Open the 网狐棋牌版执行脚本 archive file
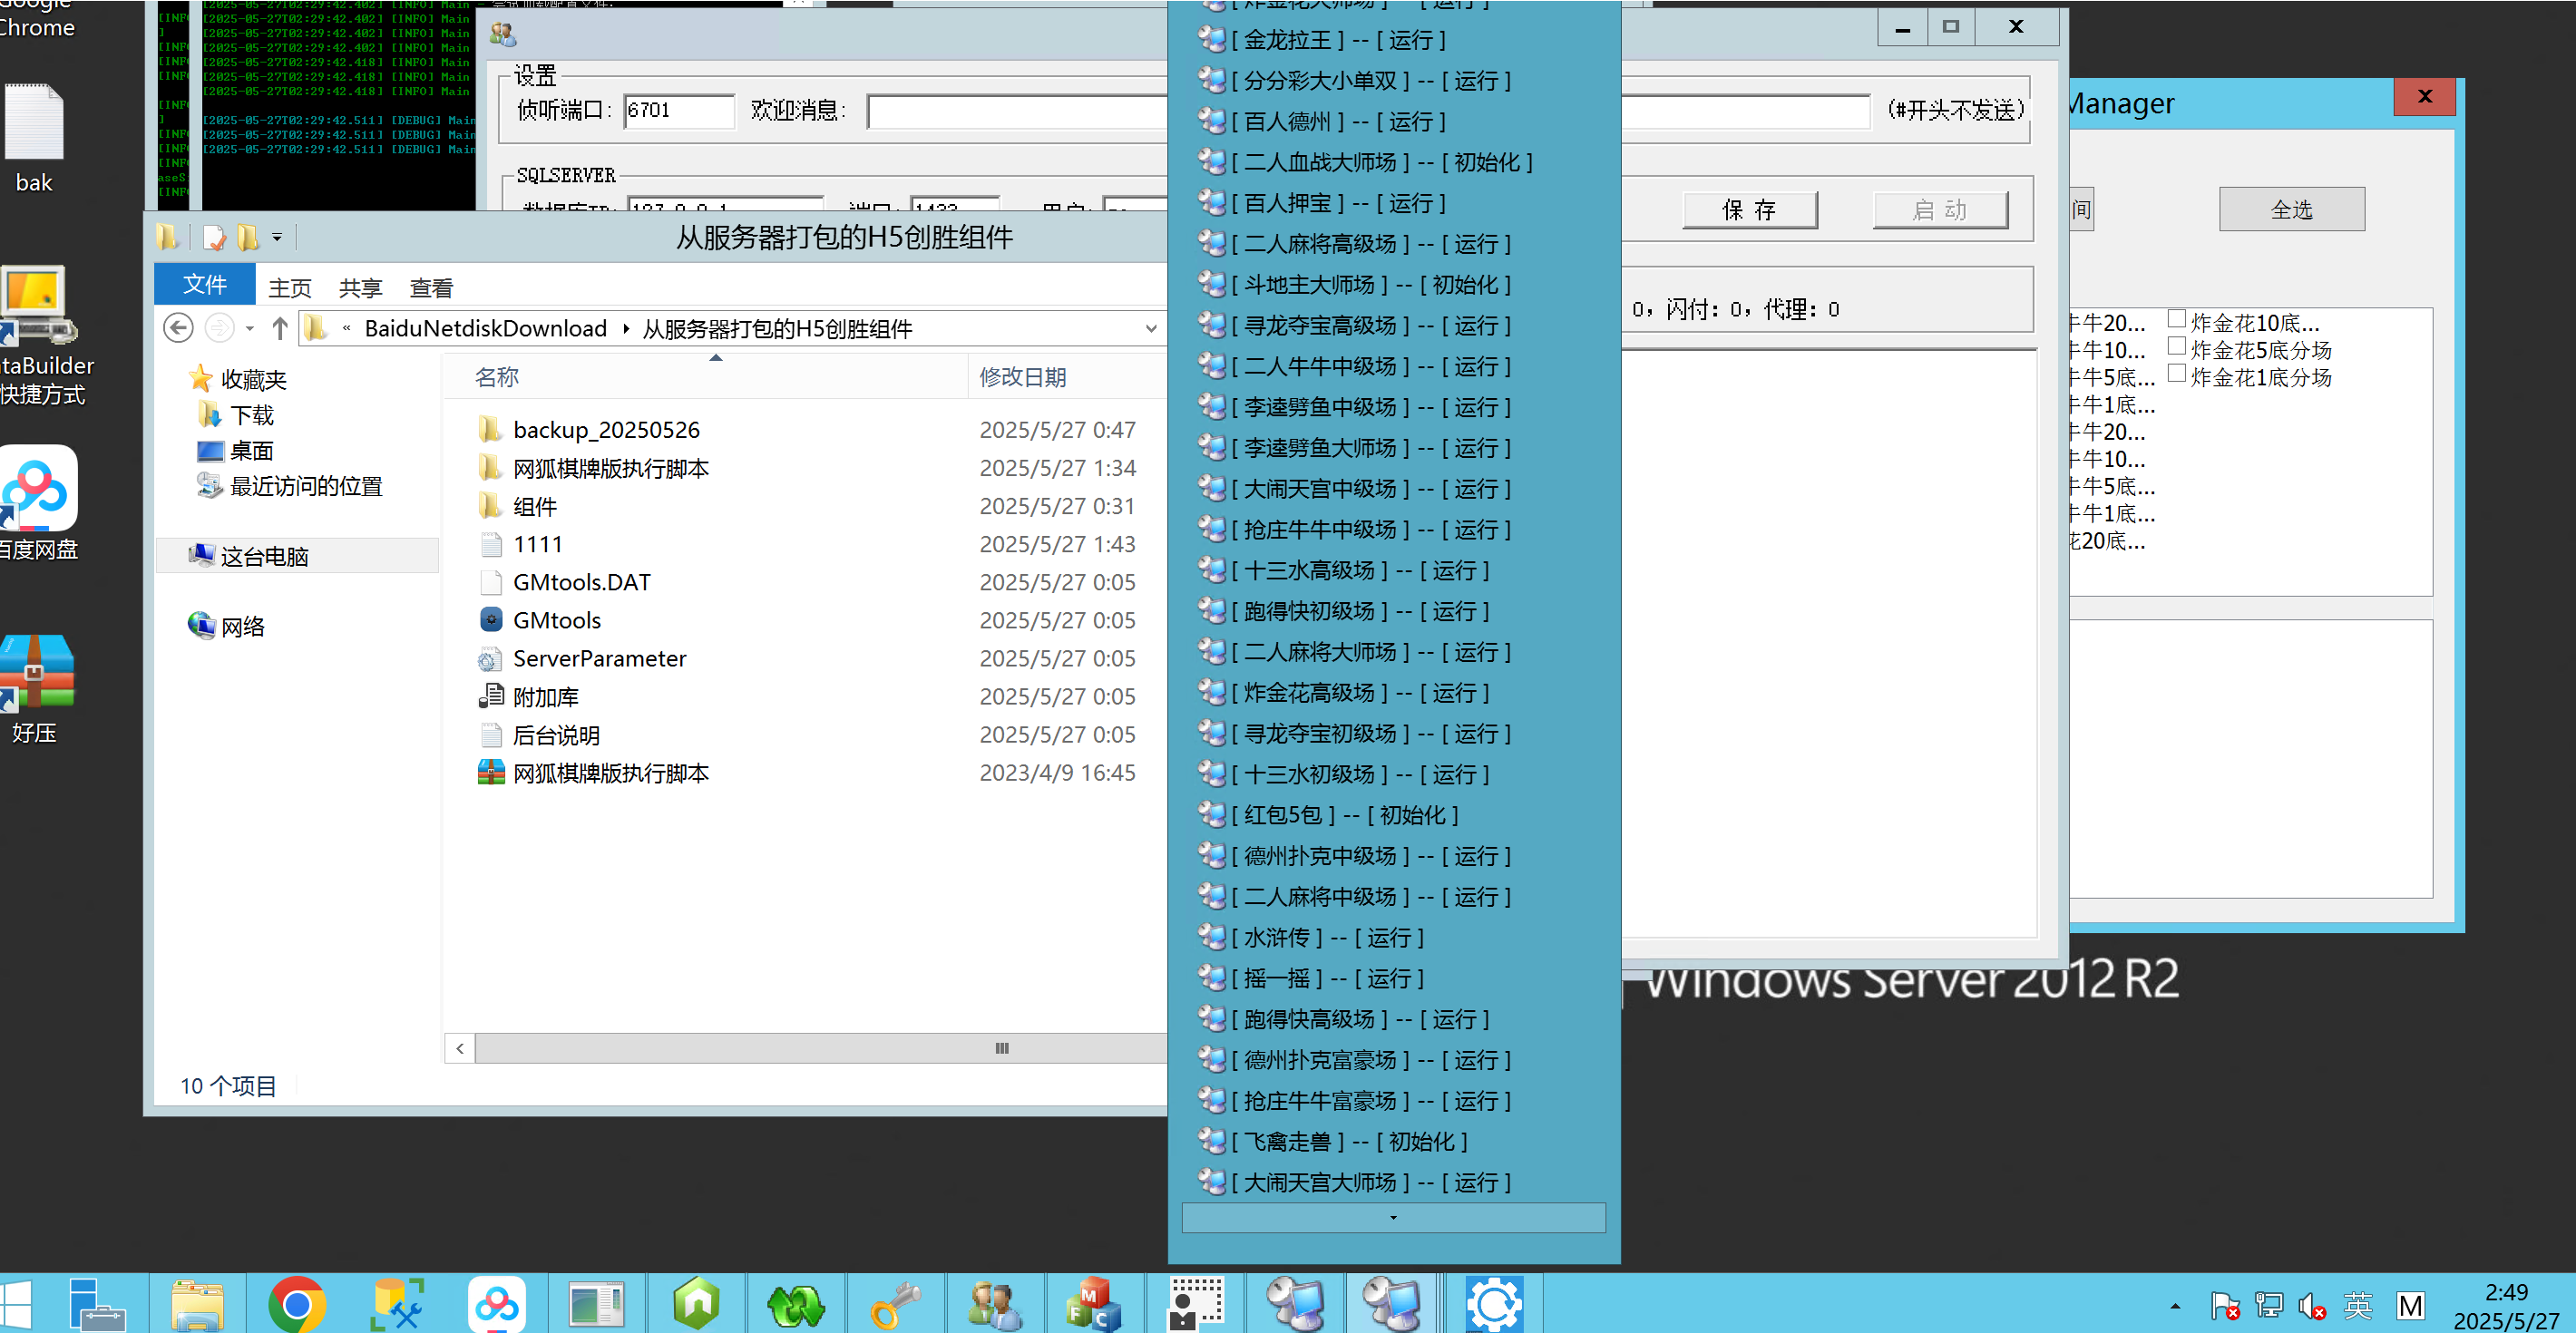Viewport: 2576px width, 1333px height. point(610,773)
